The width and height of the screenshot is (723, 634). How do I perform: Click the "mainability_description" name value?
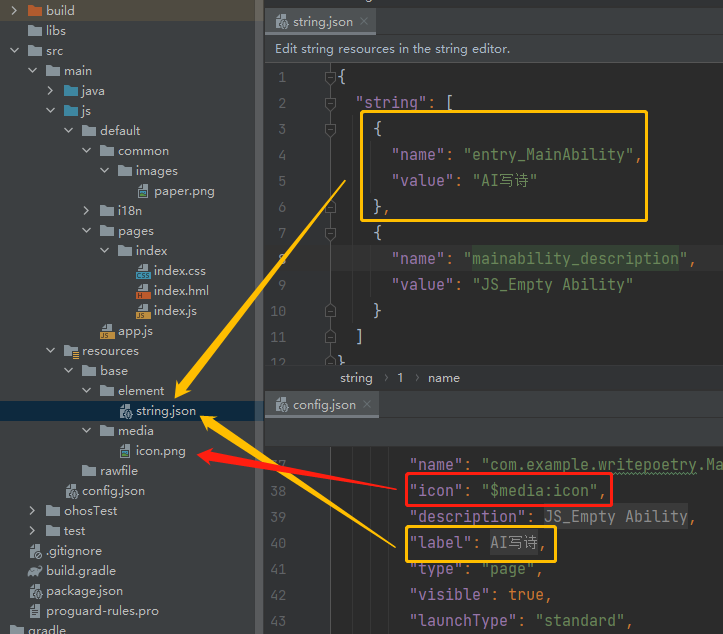575,259
